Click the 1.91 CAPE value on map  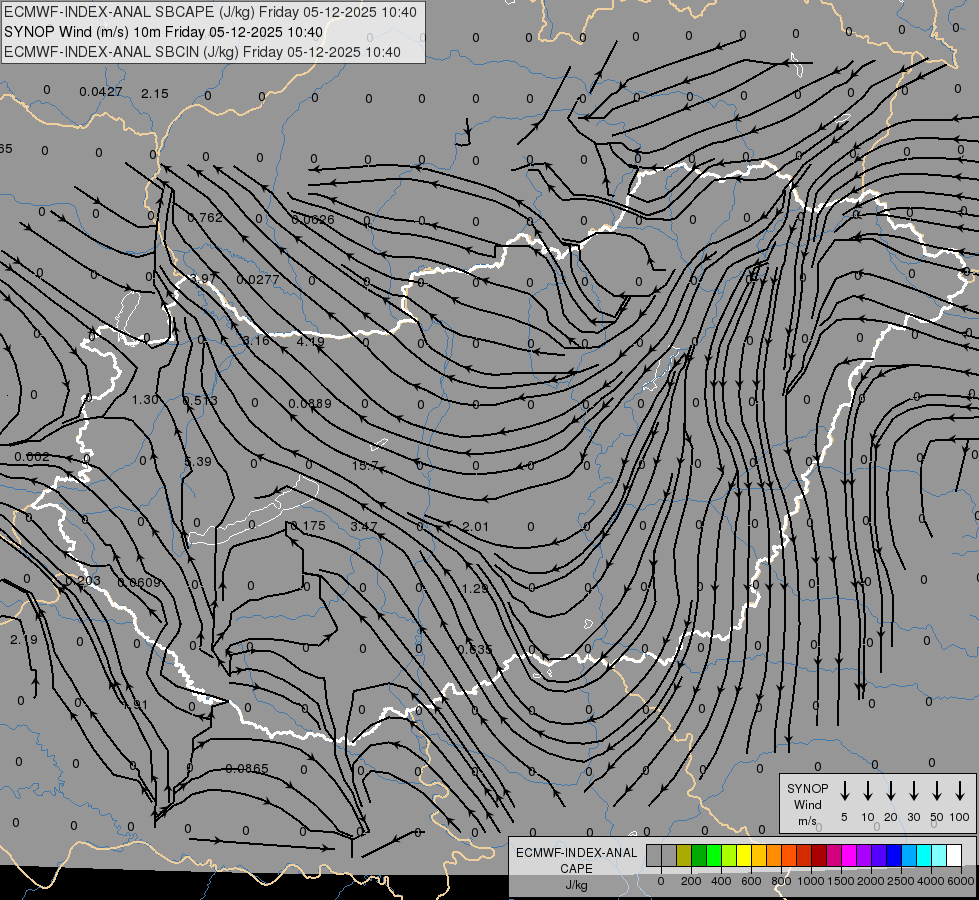point(135,705)
